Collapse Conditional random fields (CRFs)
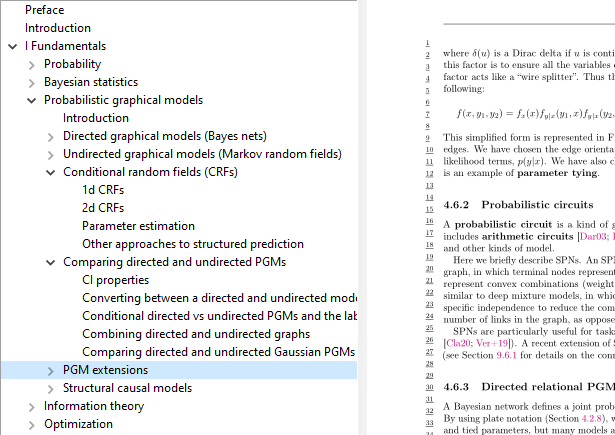The image size is (615, 435). [51, 173]
